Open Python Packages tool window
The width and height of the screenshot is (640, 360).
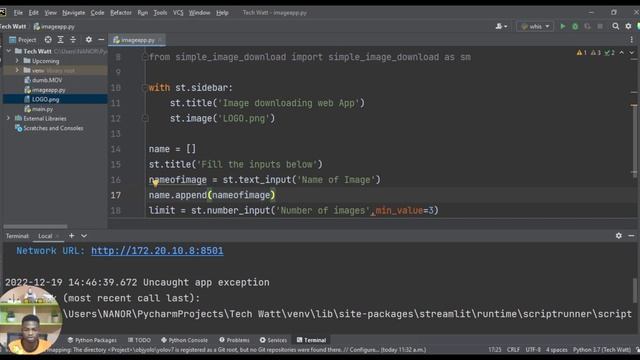(92, 340)
